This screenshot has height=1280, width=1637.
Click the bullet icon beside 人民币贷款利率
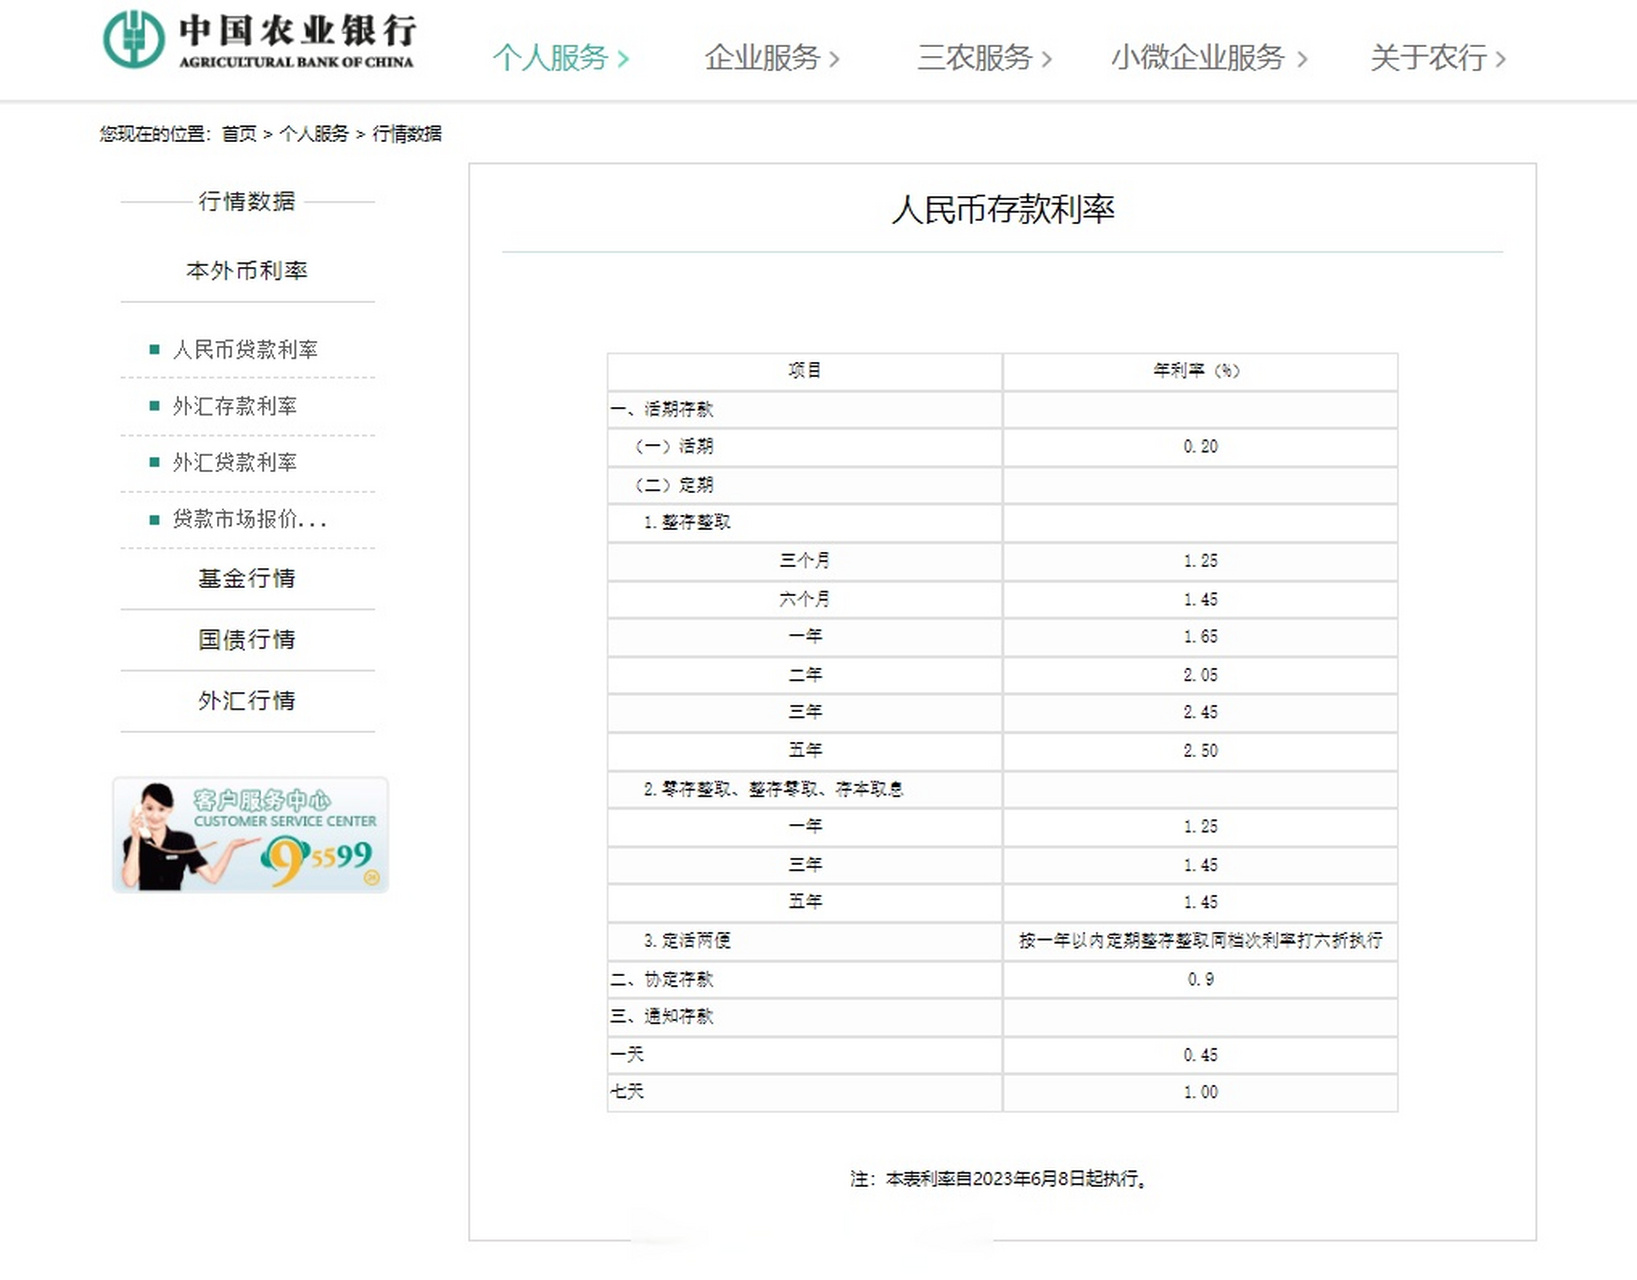click(x=152, y=349)
